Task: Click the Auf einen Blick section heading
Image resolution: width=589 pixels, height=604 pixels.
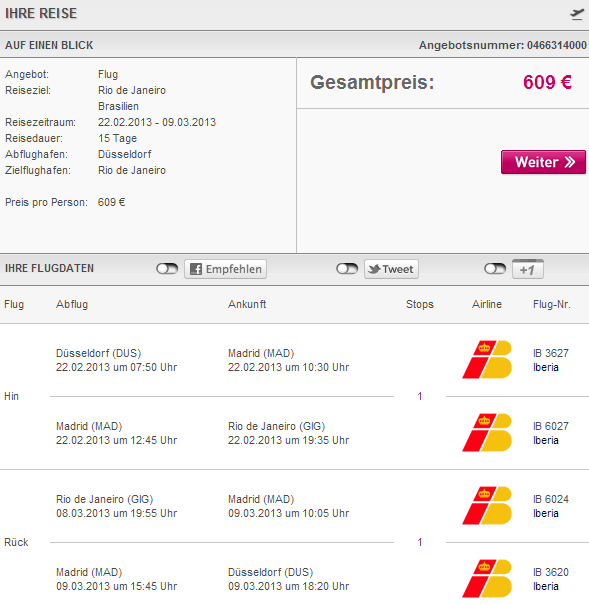Action: coord(49,45)
